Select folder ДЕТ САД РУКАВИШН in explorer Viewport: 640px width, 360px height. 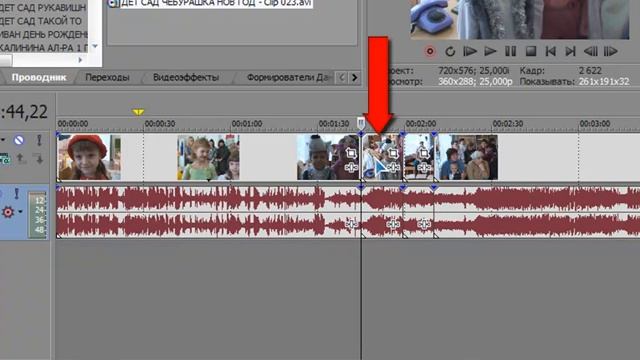click(43, 8)
